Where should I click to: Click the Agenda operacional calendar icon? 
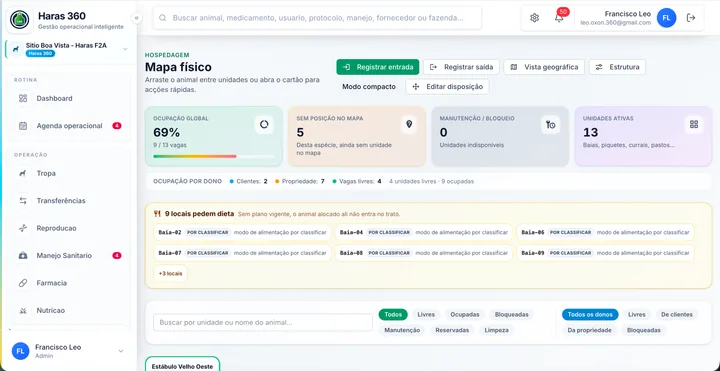(x=23, y=126)
